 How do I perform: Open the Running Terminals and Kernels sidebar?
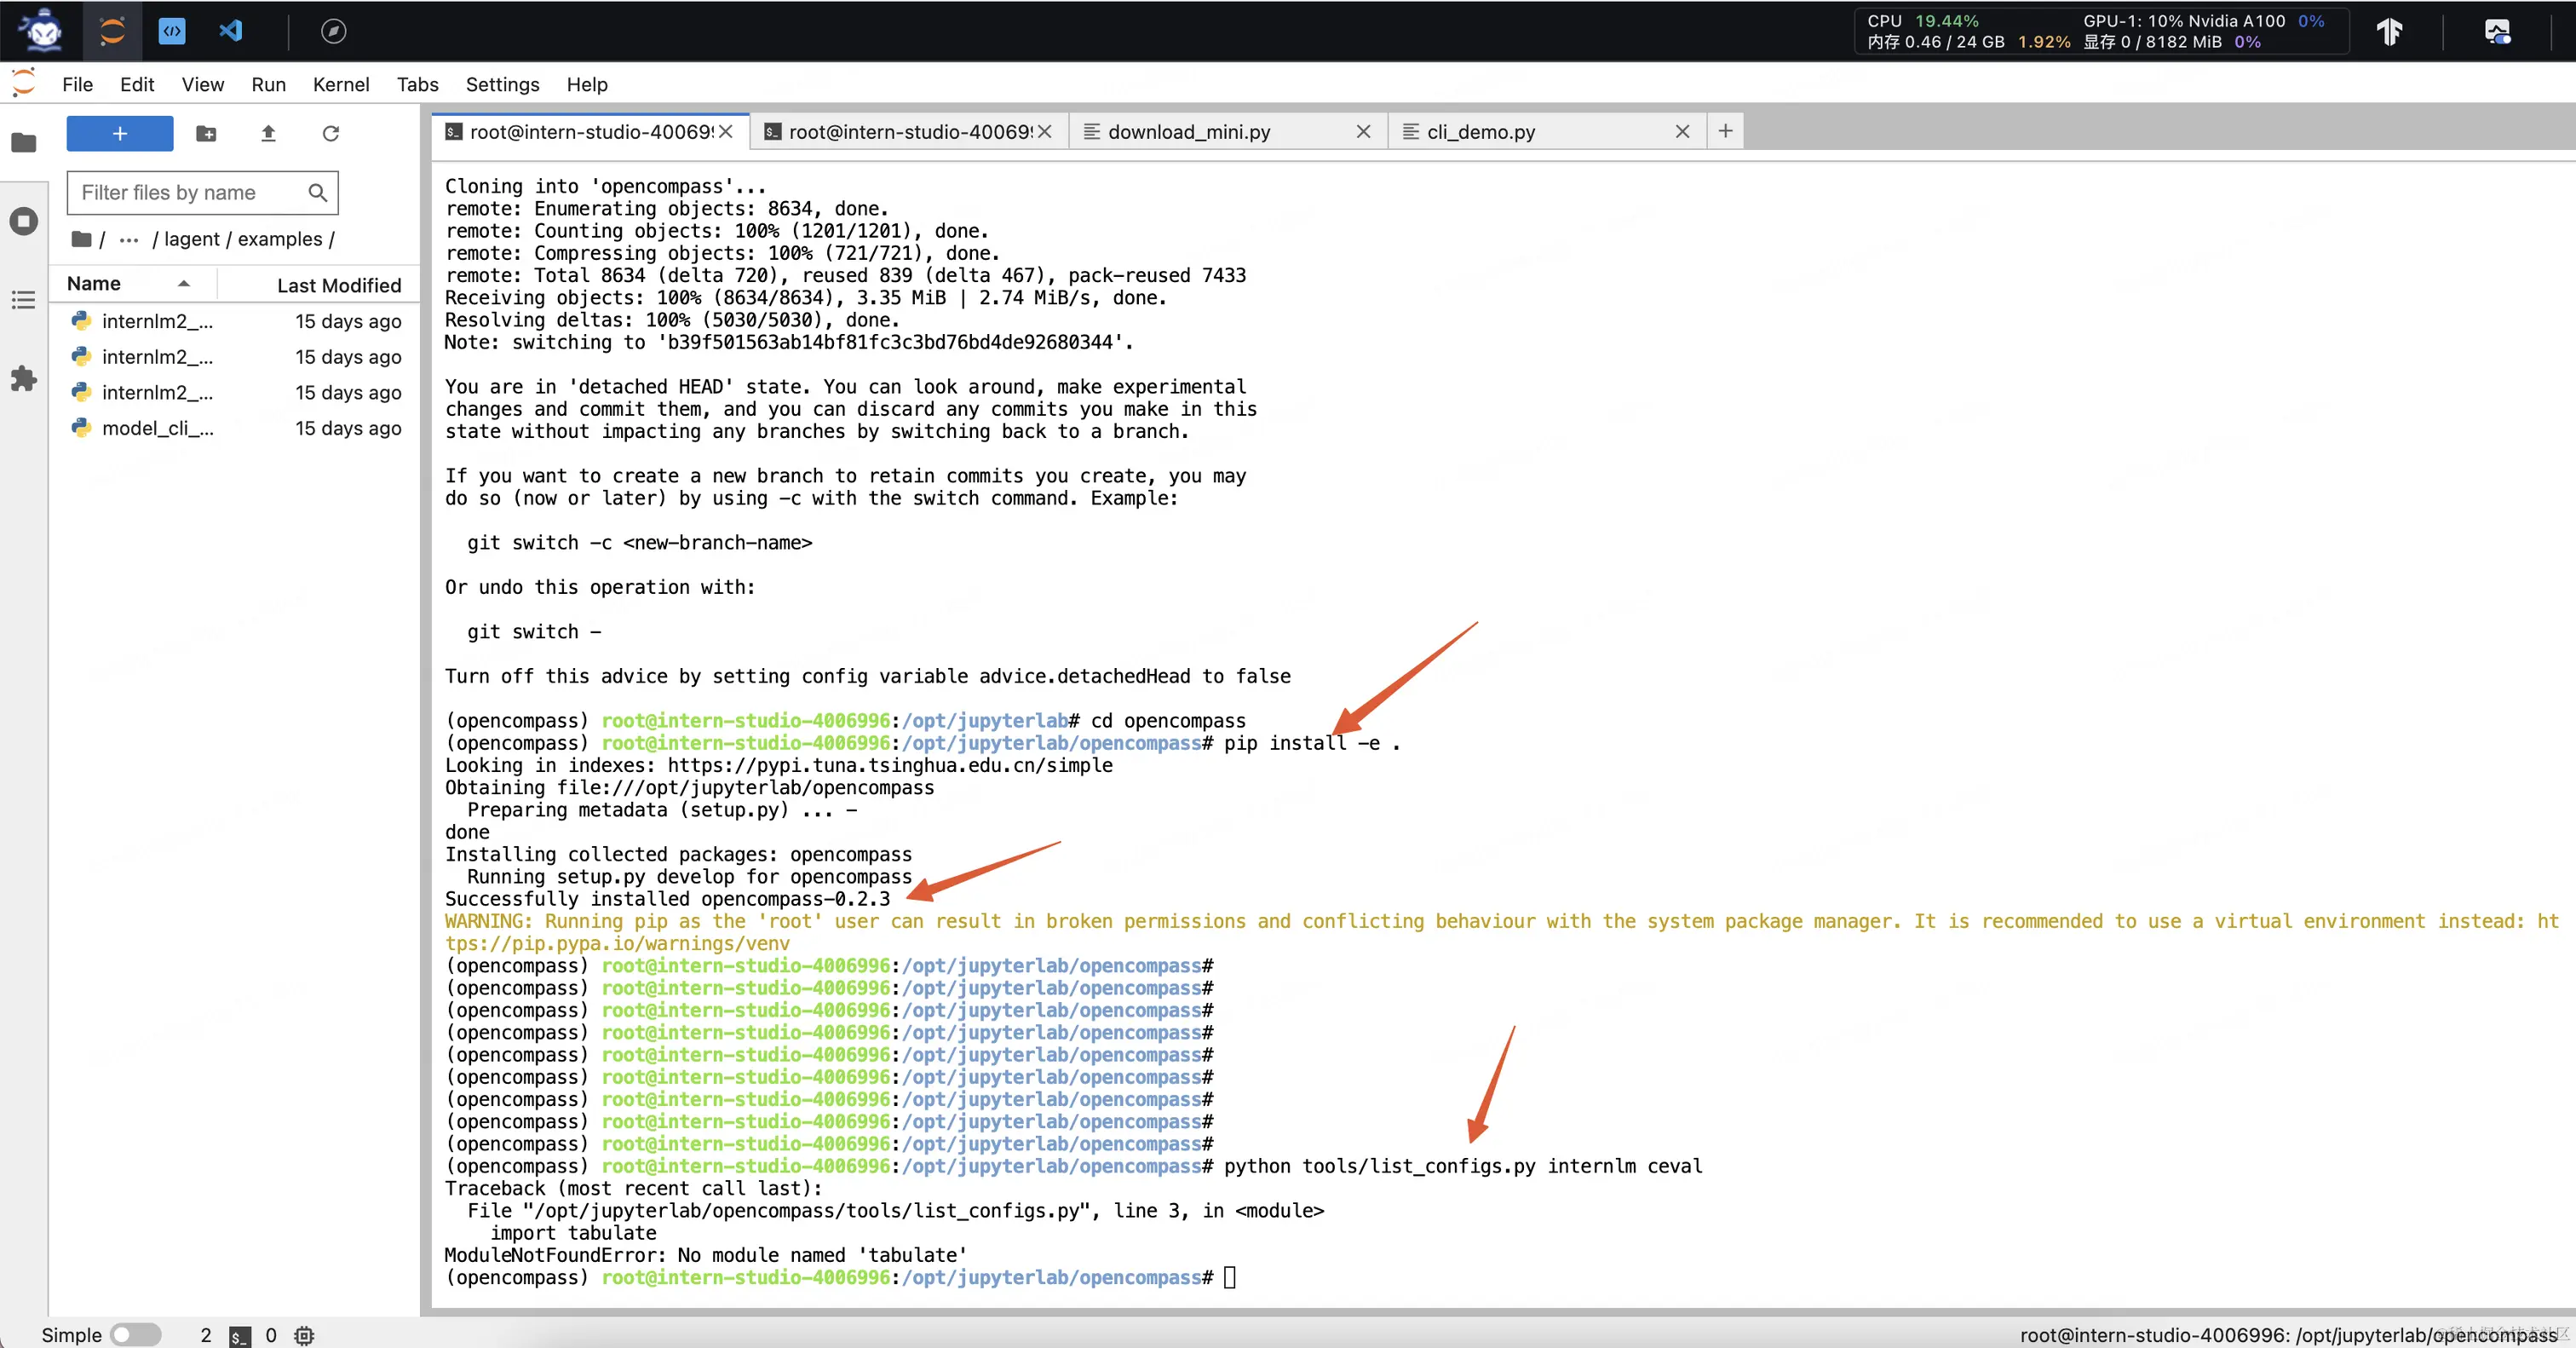[x=24, y=221]
